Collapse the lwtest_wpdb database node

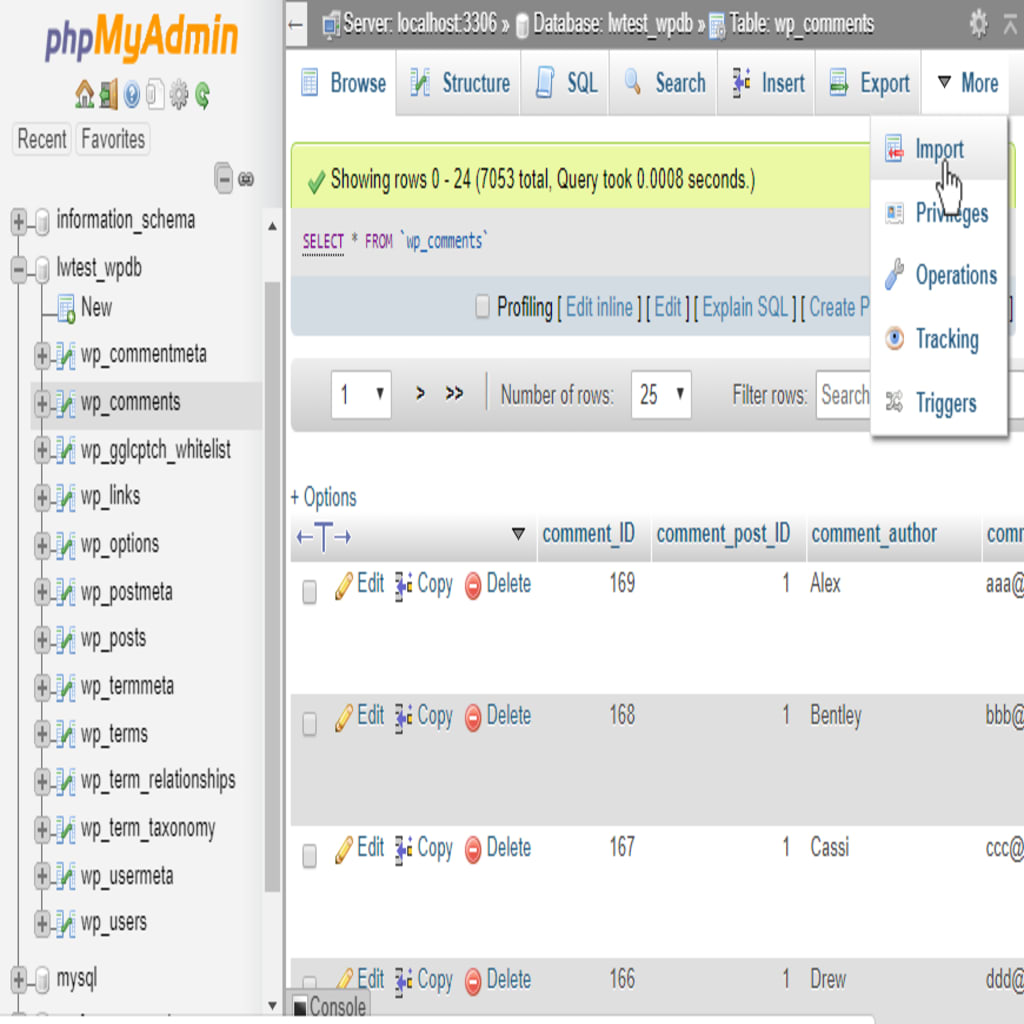(18, 269)
